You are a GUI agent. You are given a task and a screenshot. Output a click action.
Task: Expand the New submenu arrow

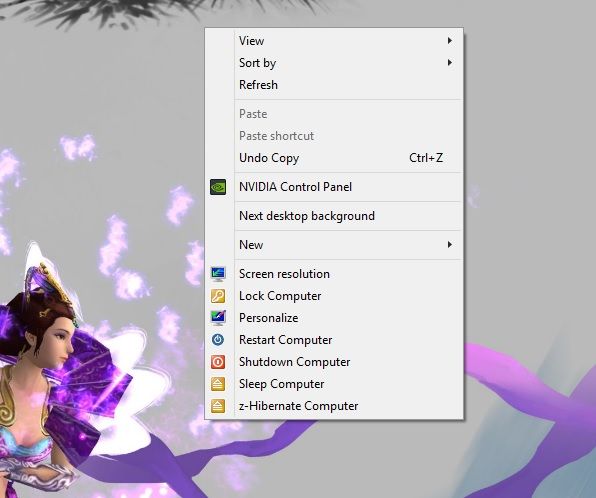click(450, 245)
